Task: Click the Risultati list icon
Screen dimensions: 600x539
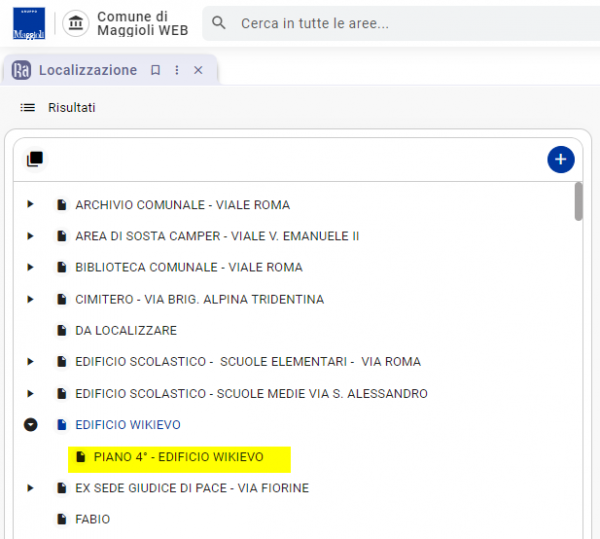Action: pos(28,108)
